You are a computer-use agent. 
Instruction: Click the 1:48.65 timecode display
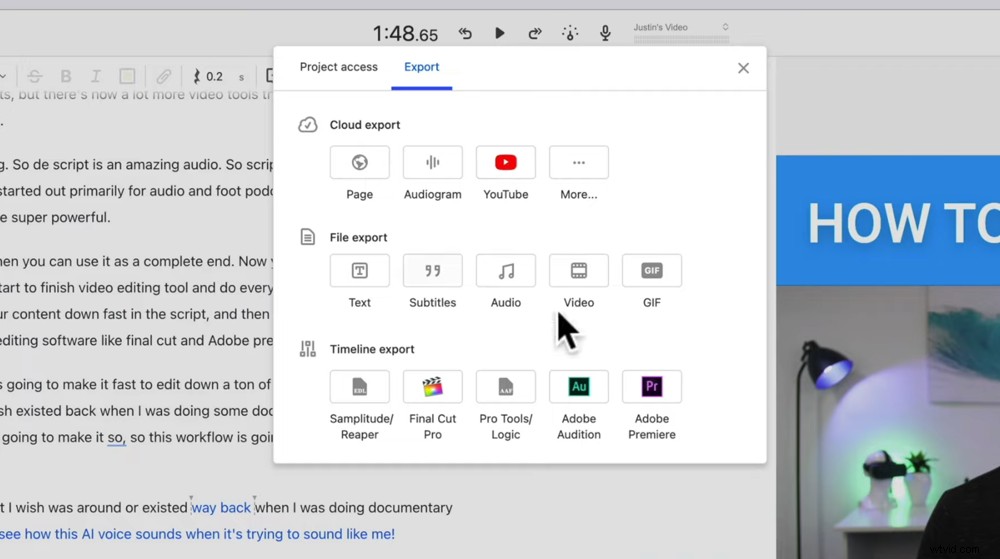coord(405,34)
